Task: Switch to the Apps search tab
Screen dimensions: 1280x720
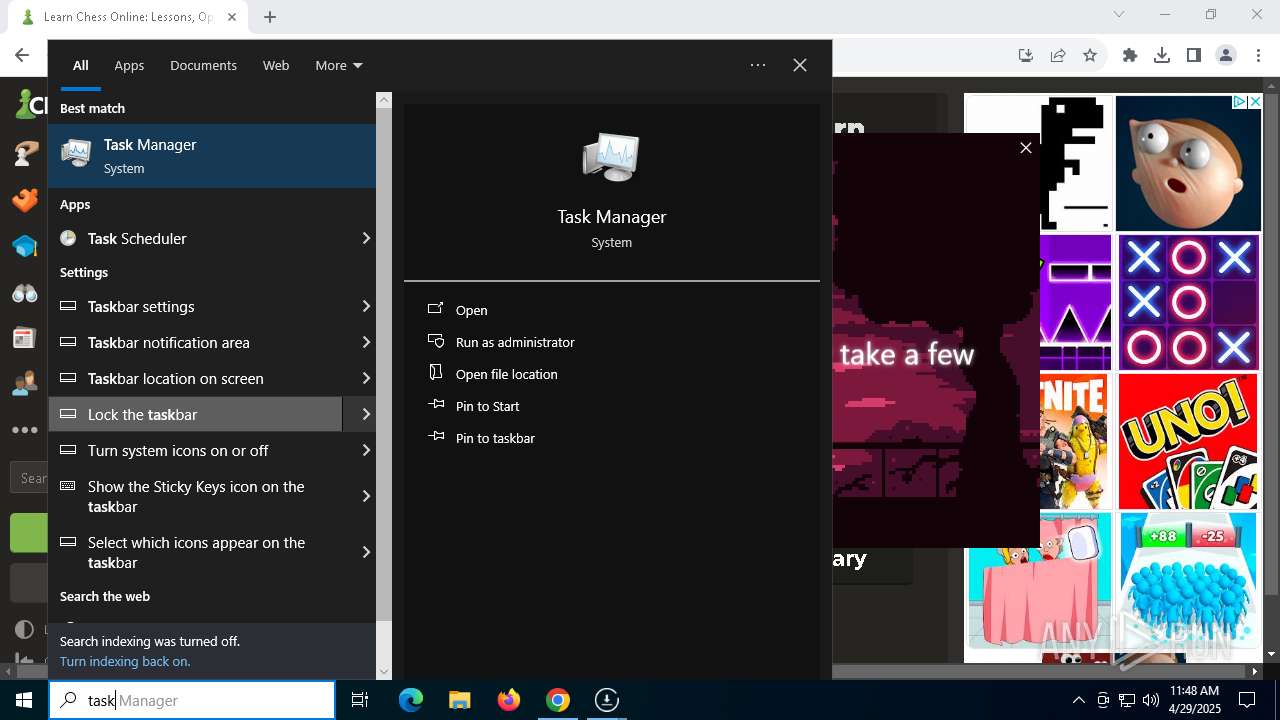Action: pos(129,65)
